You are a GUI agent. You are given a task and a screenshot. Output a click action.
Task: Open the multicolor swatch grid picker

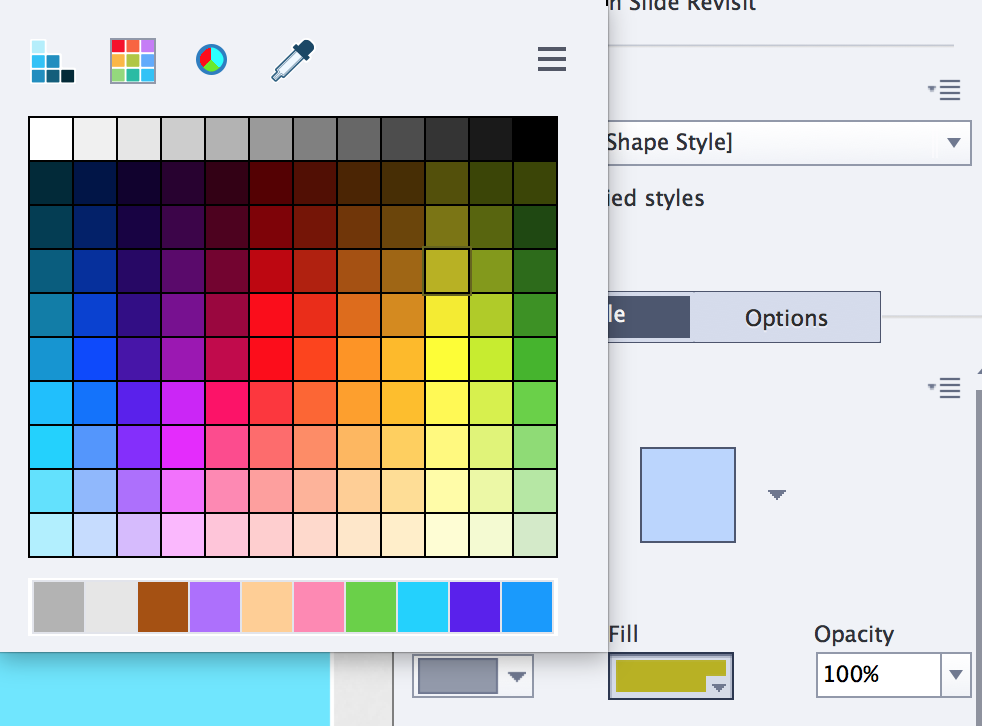coord(132,60)
